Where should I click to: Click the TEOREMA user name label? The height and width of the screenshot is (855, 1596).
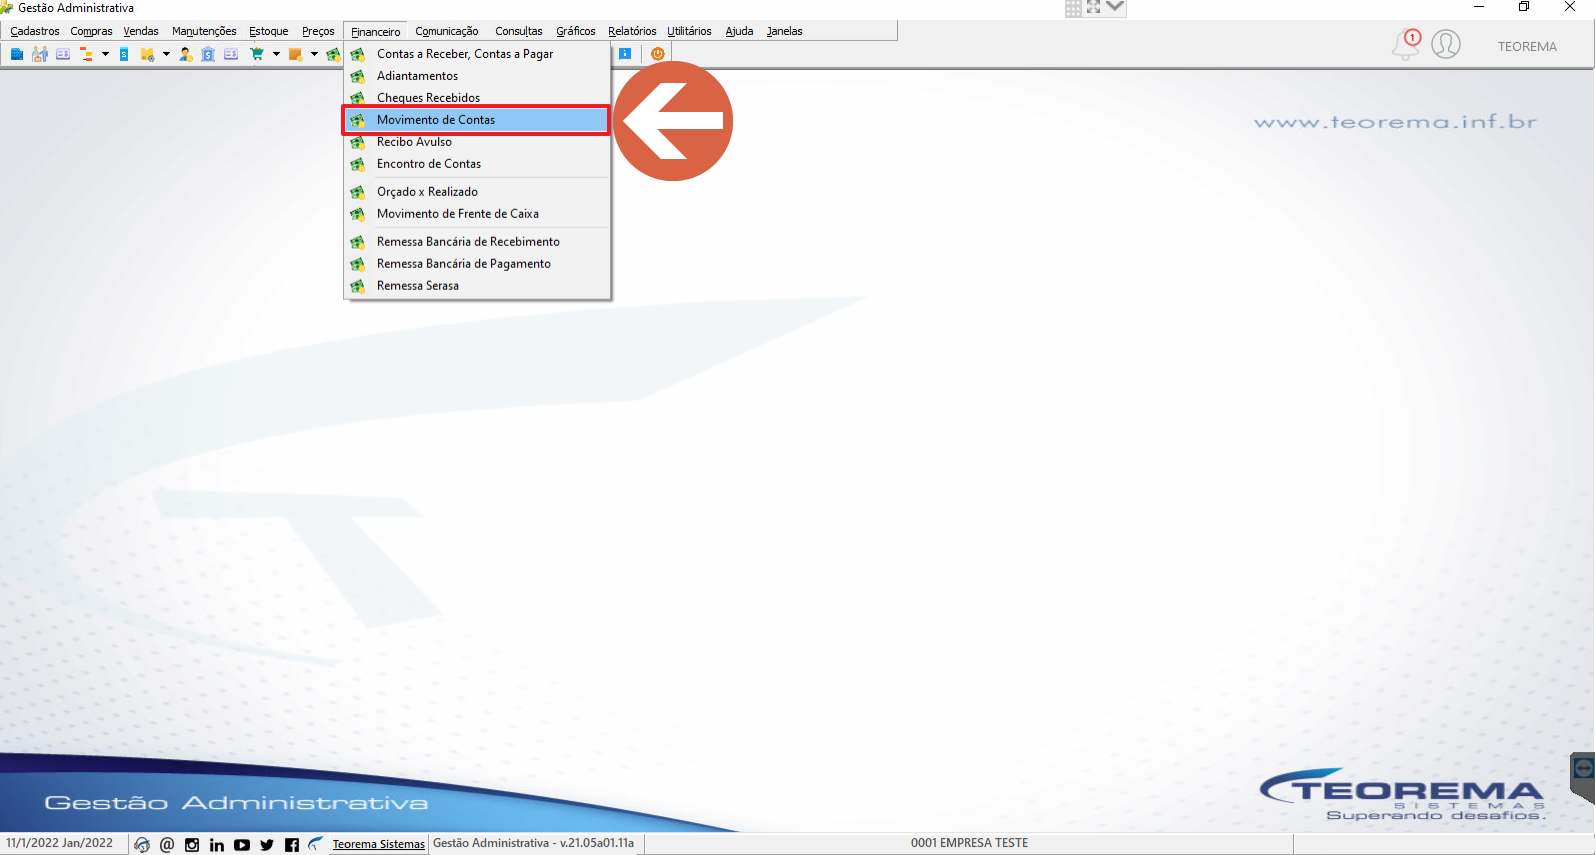tap(1527, 46)
